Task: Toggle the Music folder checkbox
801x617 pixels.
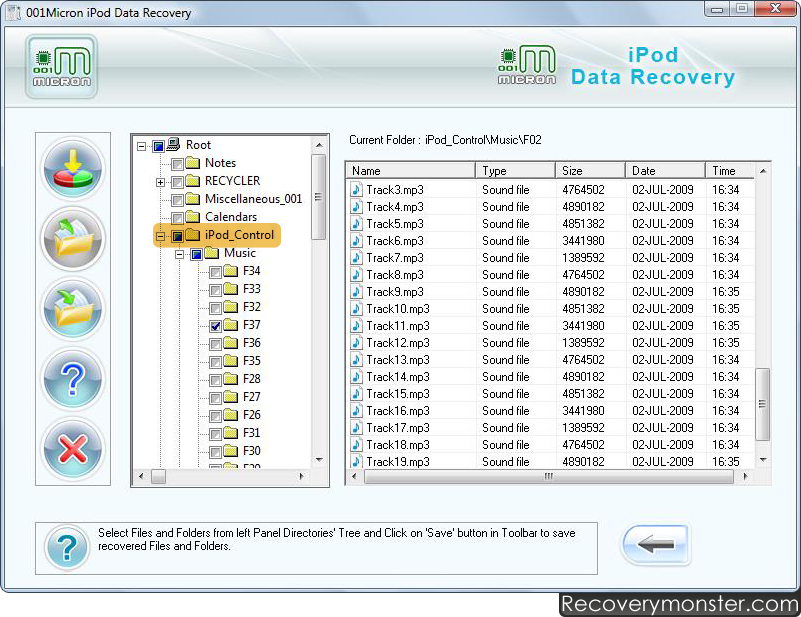Action: (197, 254)
